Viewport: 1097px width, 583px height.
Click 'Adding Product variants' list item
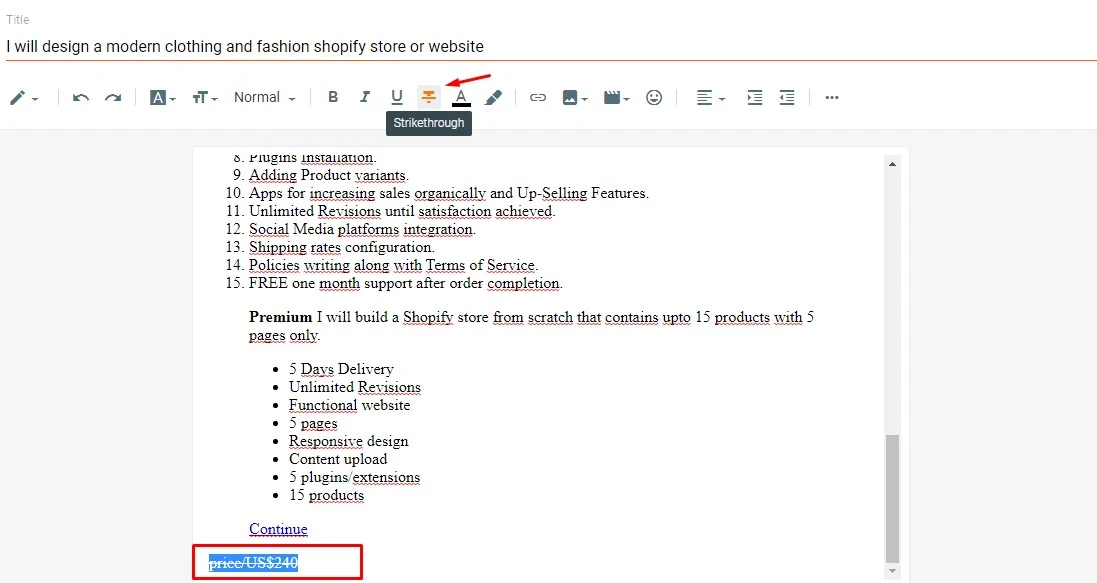pos(329,175)
